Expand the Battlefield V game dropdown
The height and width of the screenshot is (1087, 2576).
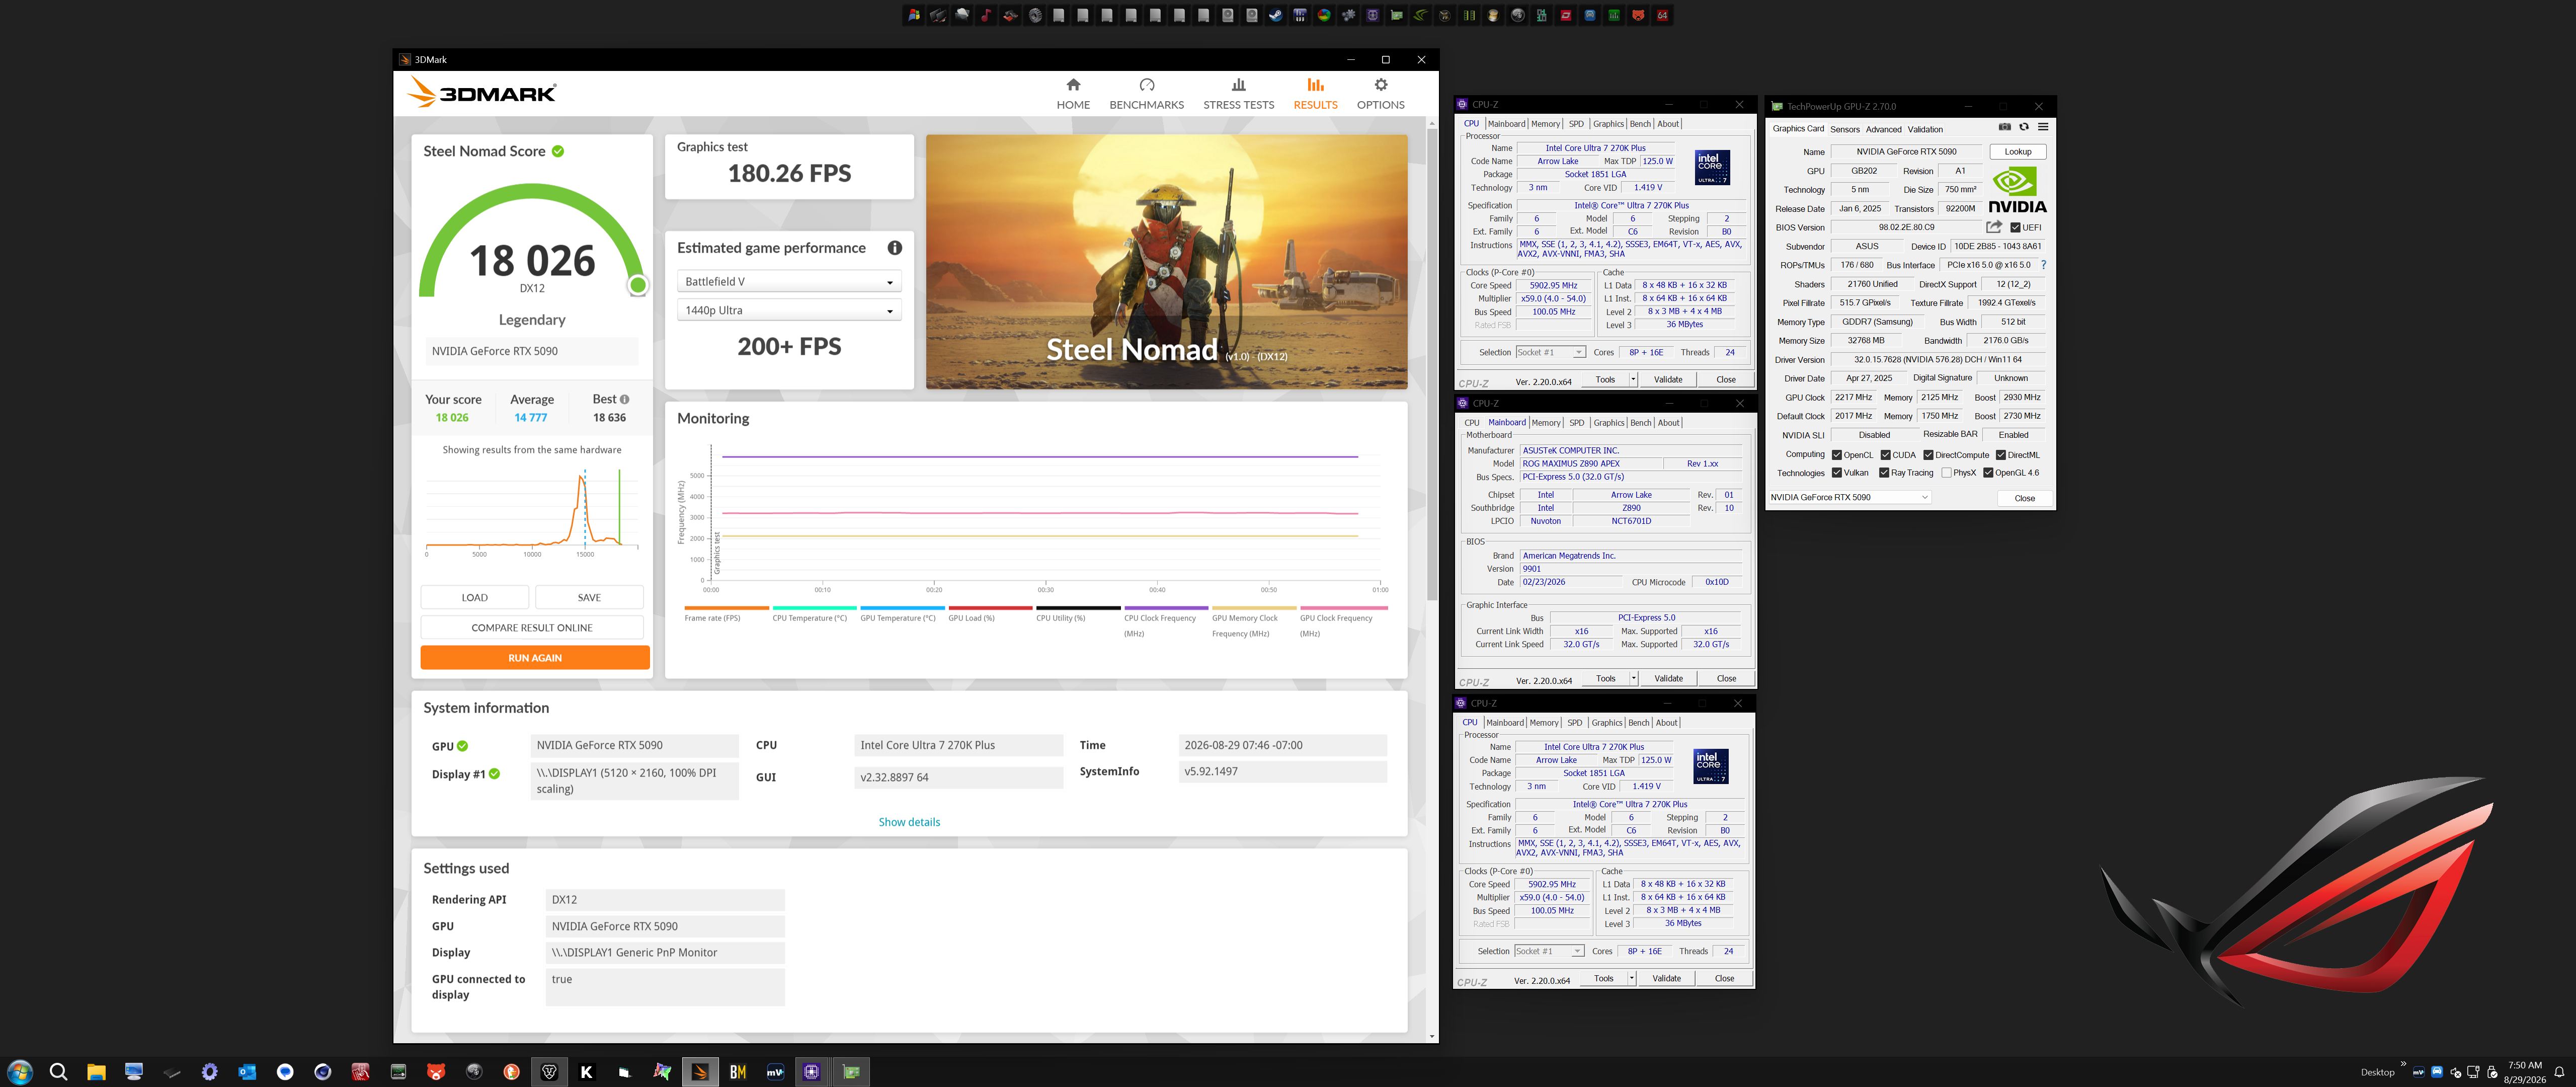pos(789,282)
